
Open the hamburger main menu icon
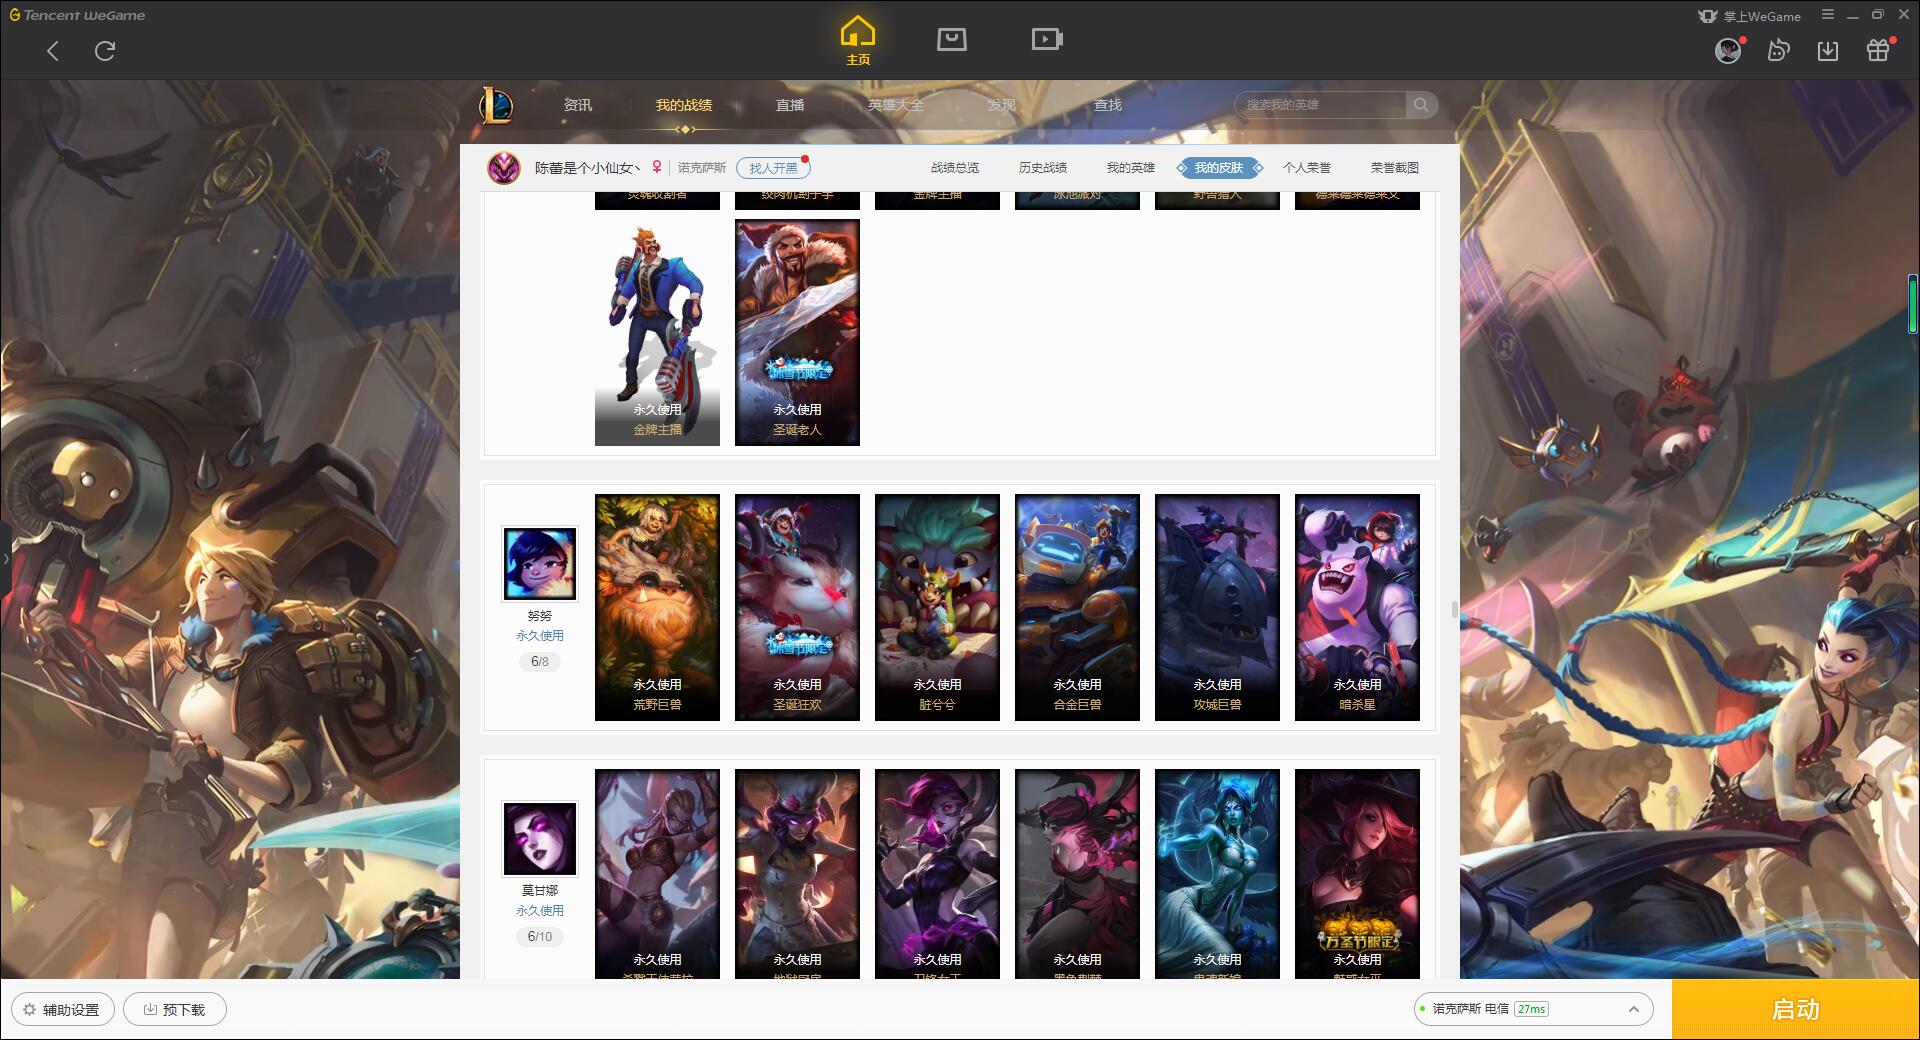click(1828, 15)
